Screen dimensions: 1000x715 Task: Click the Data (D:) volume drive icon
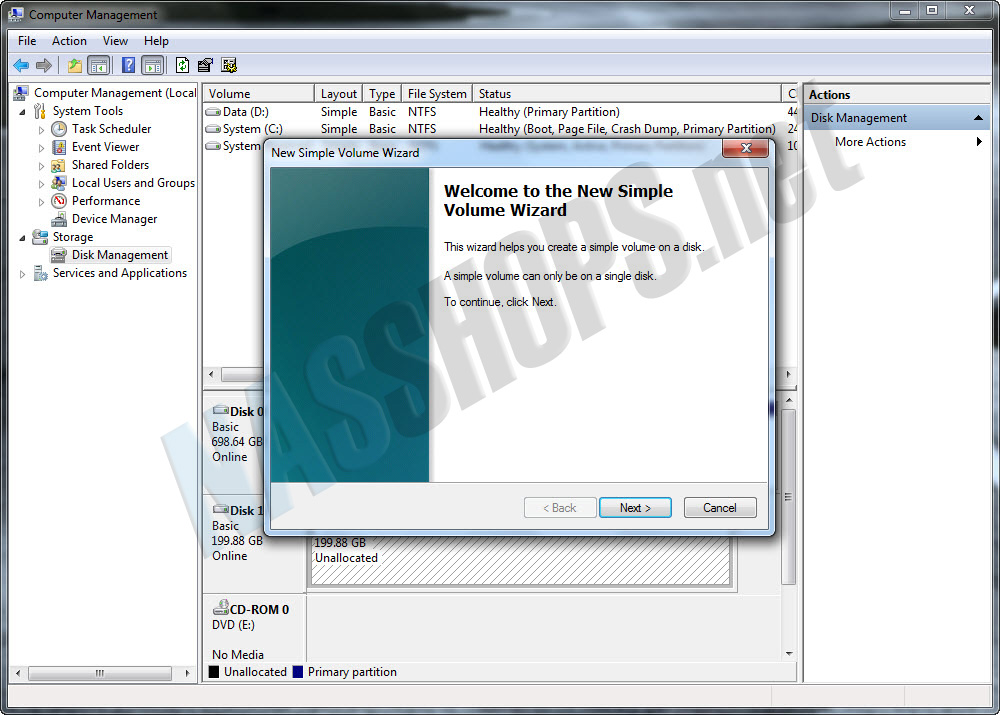(213, 112)
